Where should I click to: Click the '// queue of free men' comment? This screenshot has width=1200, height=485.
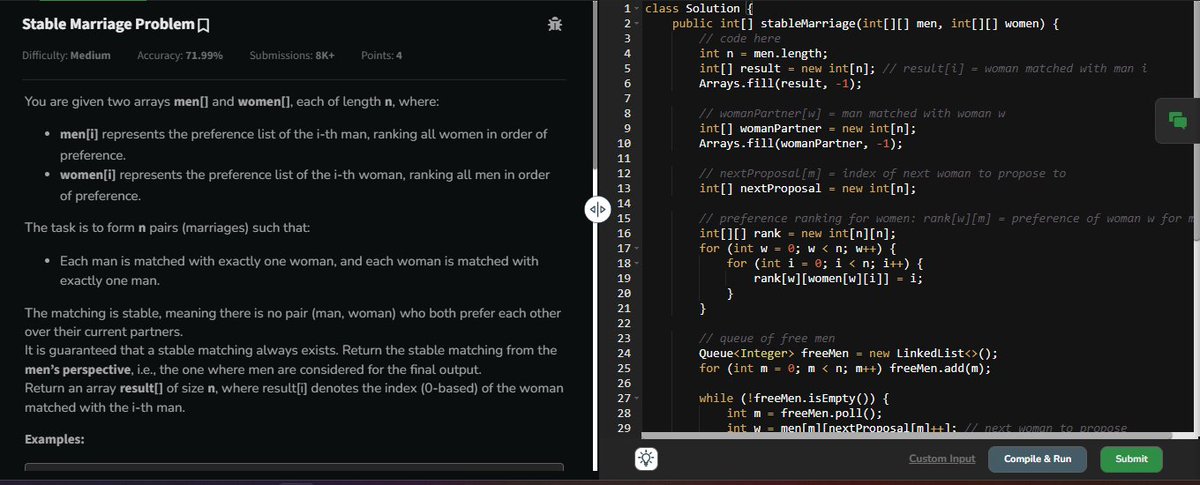pyautogui.click(x=766, y=338)
